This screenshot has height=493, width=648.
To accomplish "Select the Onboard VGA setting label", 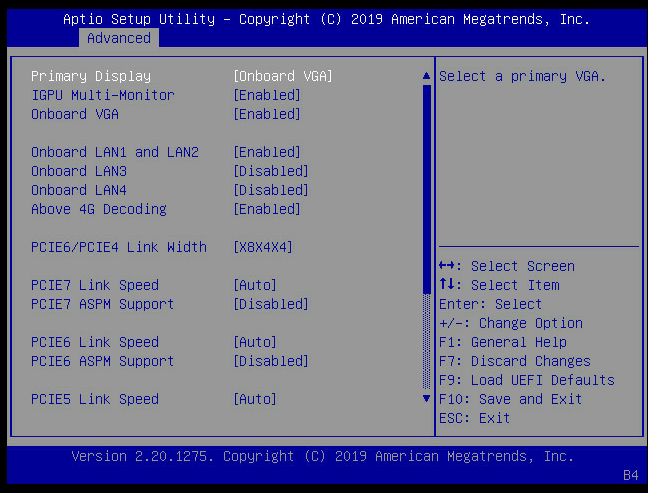I will pos(75,114).
